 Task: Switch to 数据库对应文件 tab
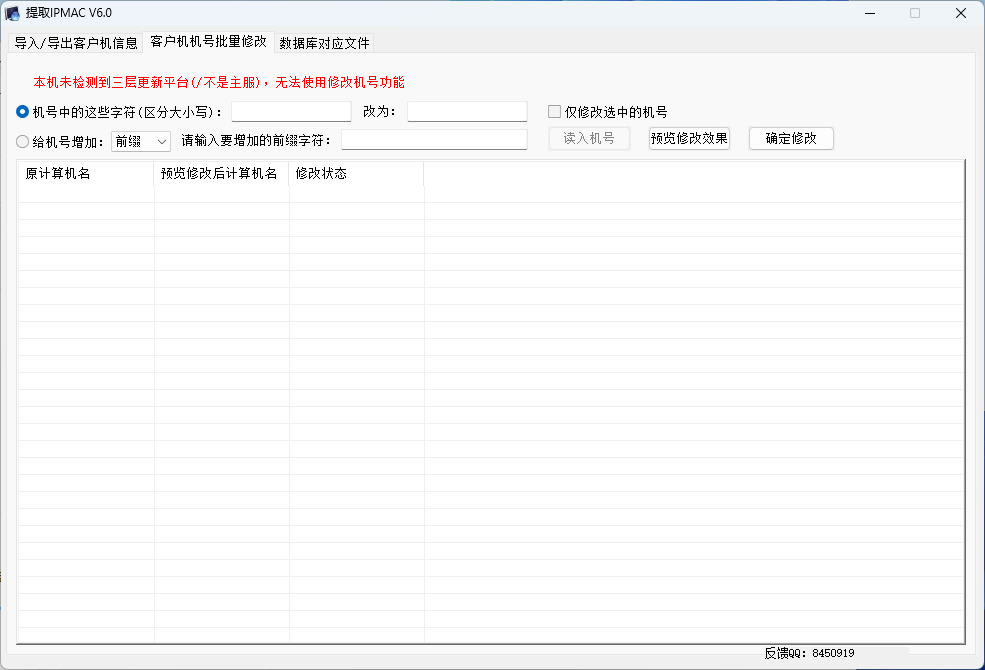(324, 43)
